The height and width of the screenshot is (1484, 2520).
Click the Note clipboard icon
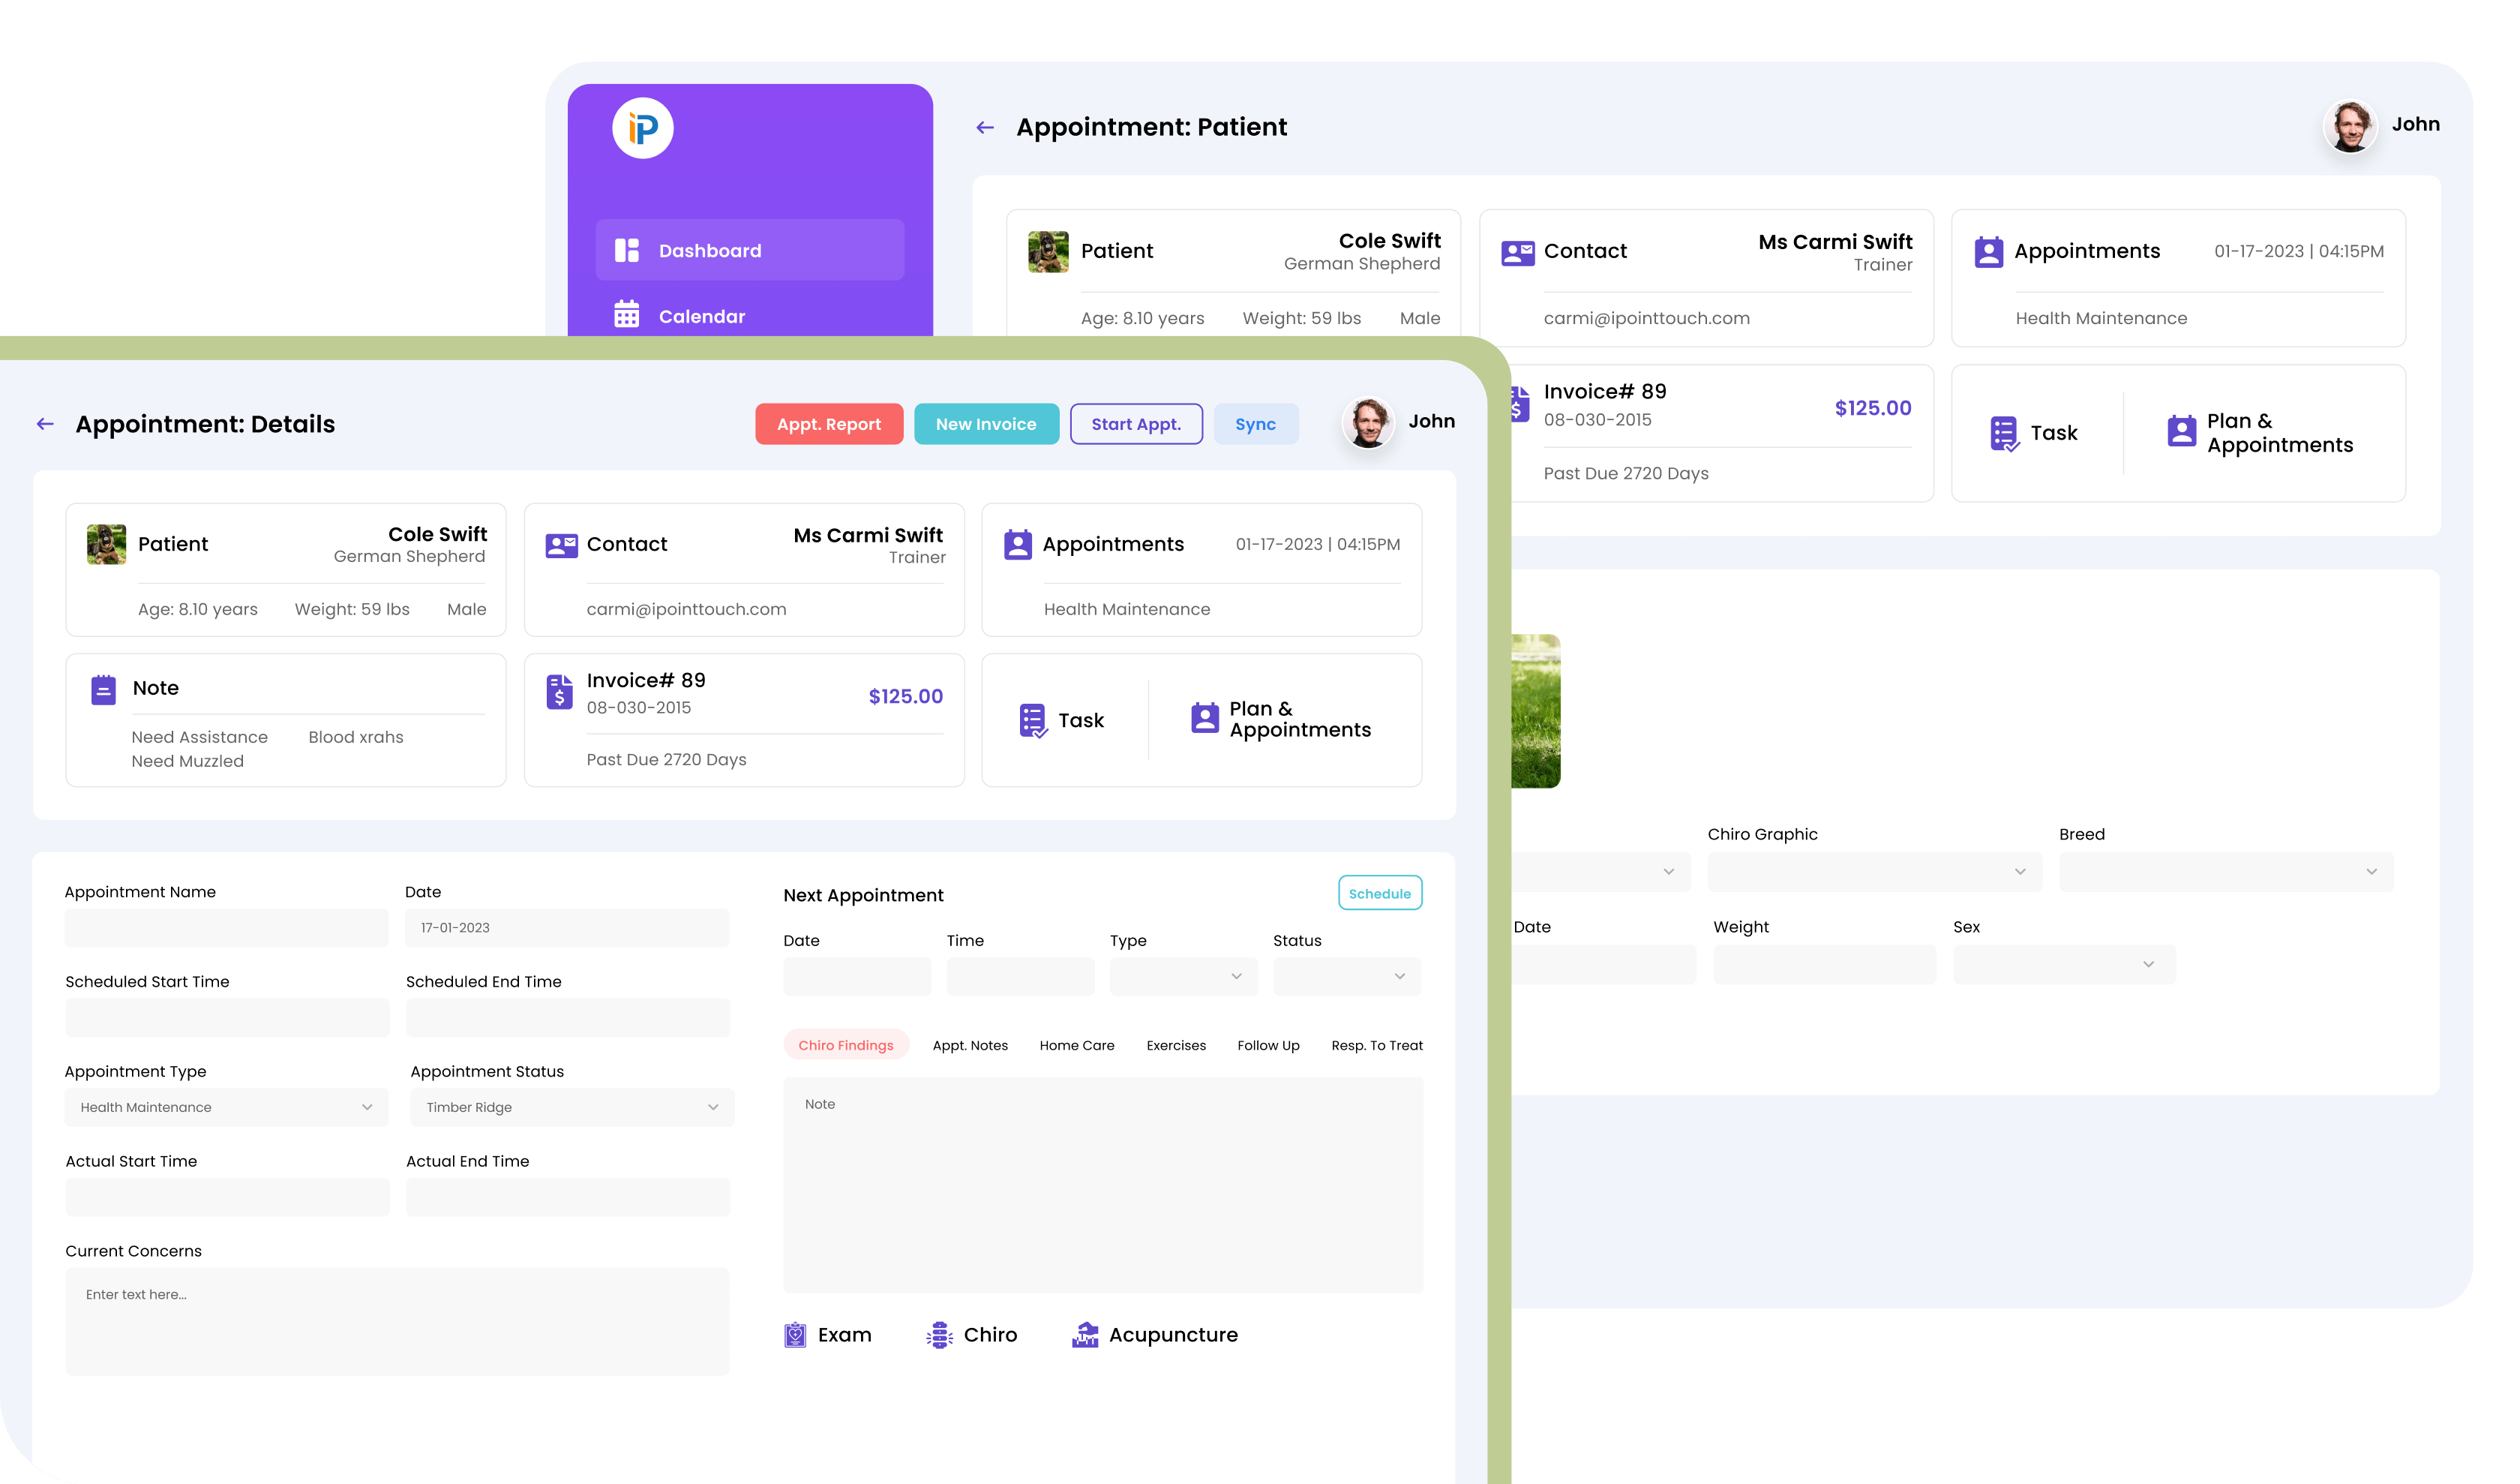point(104,689)
